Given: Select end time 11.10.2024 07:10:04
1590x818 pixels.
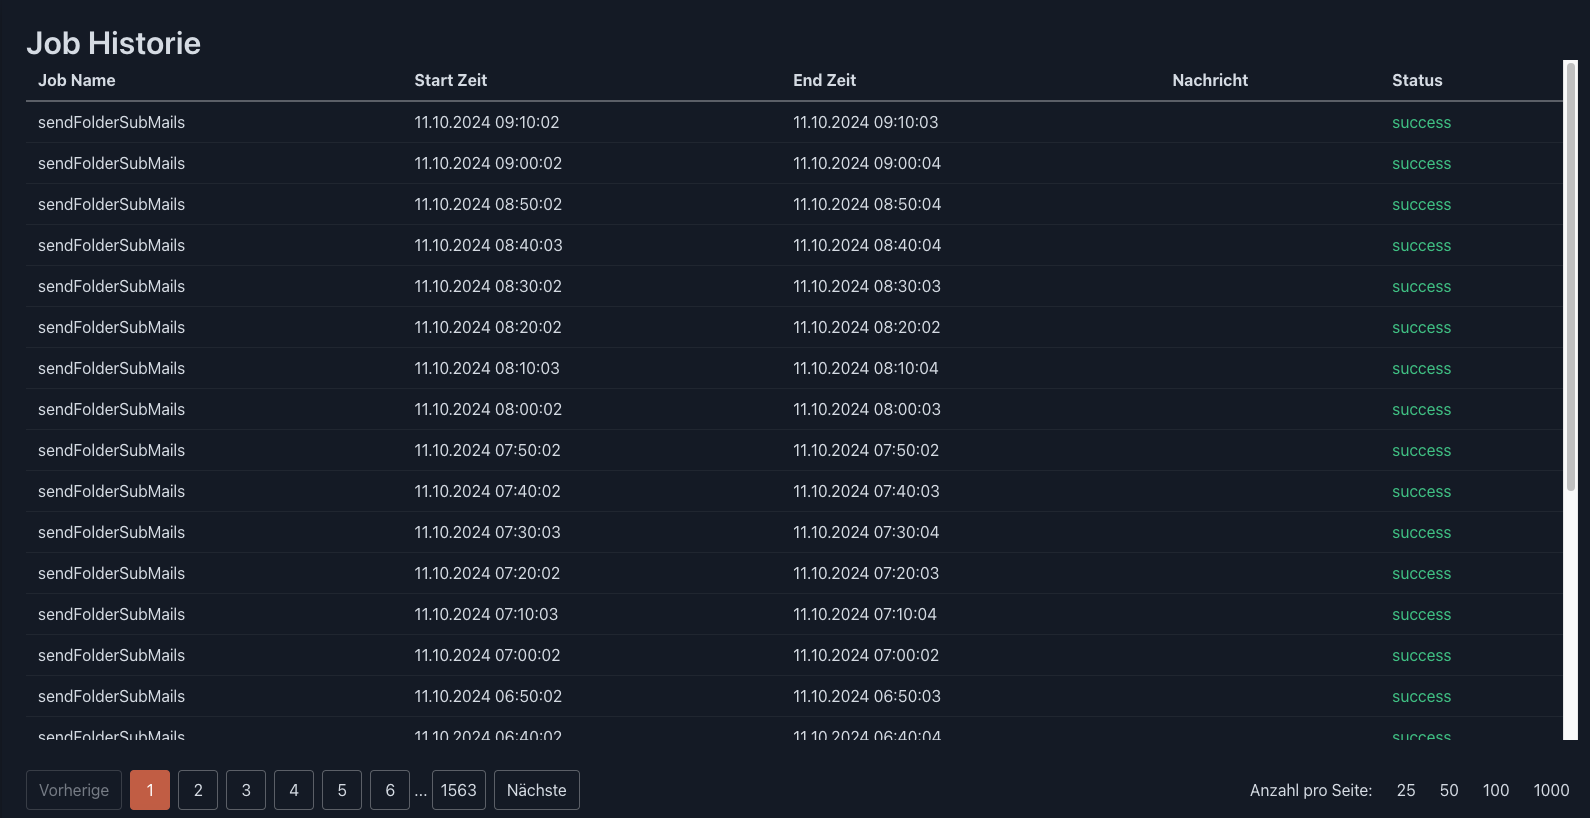Looking at the screenshot, I should [865, 614].
